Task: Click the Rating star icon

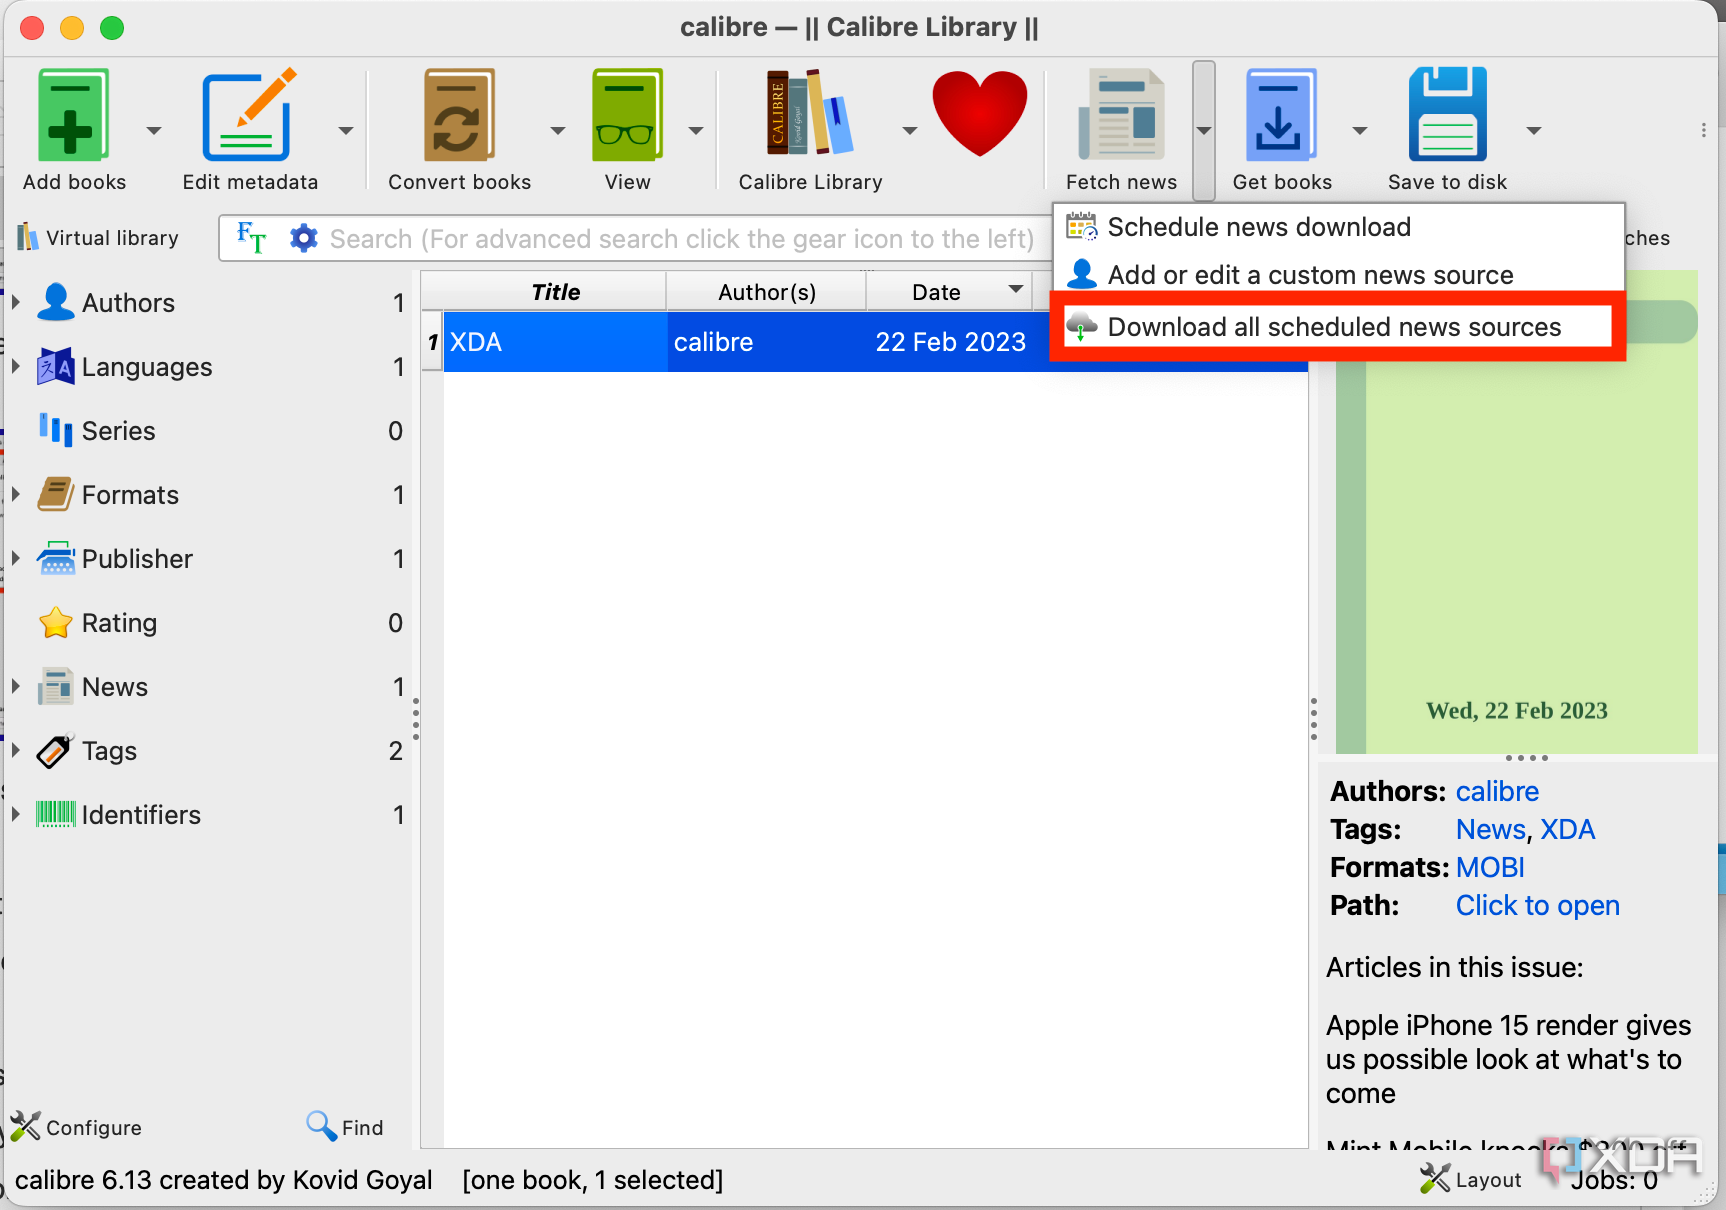Action: 55,623
